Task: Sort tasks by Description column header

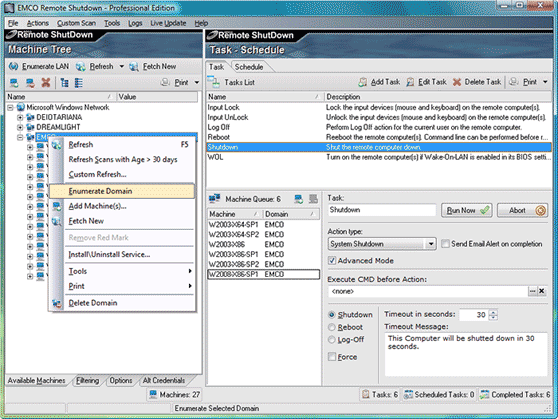Action: (438, 97)
